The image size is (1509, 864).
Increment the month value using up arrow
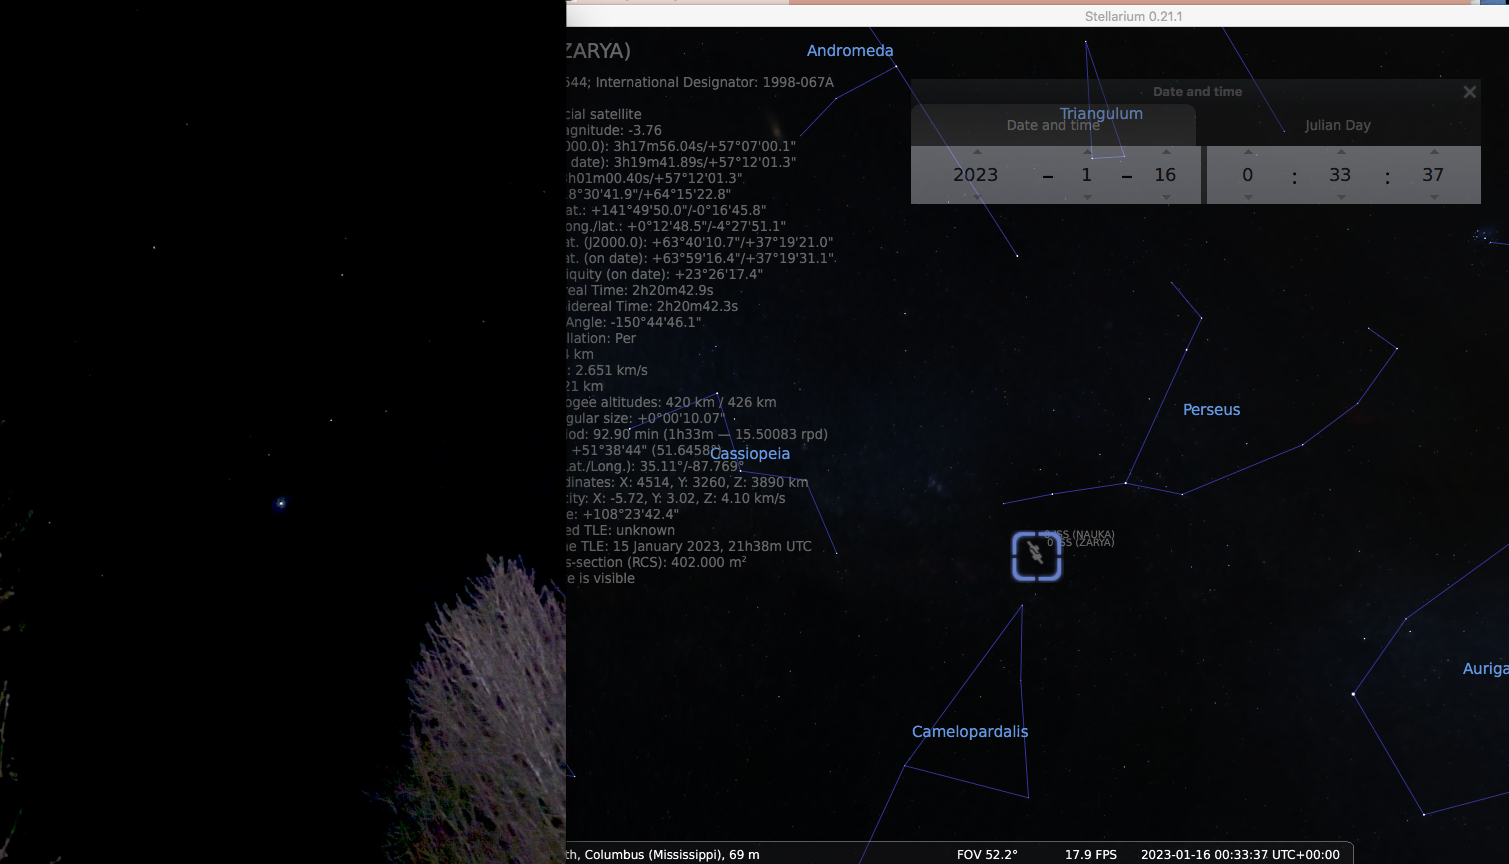tap(1087, 152)
